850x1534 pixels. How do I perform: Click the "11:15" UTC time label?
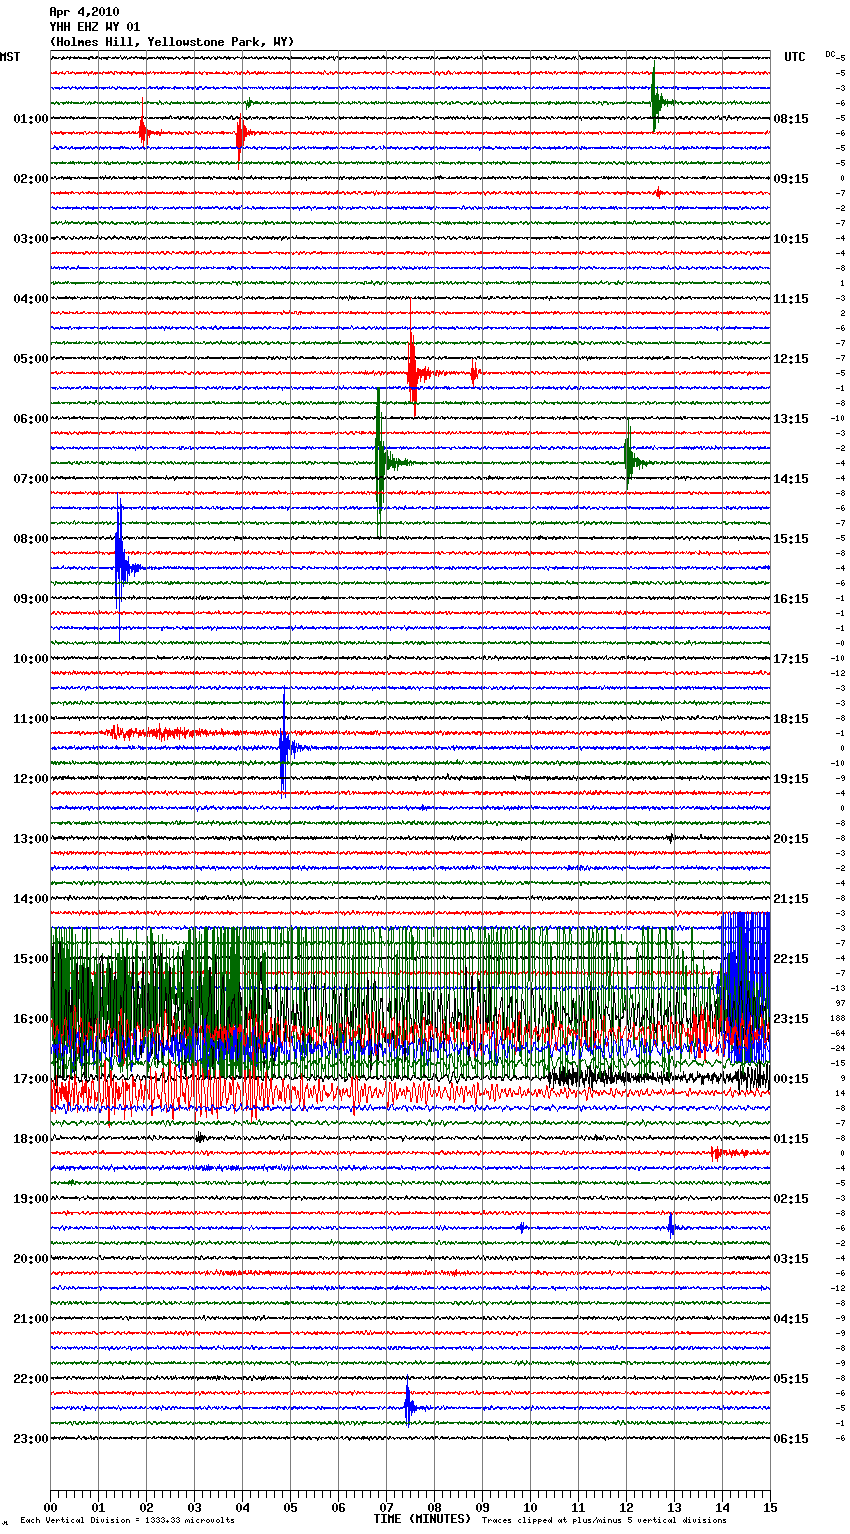click(x=791, y=299)
